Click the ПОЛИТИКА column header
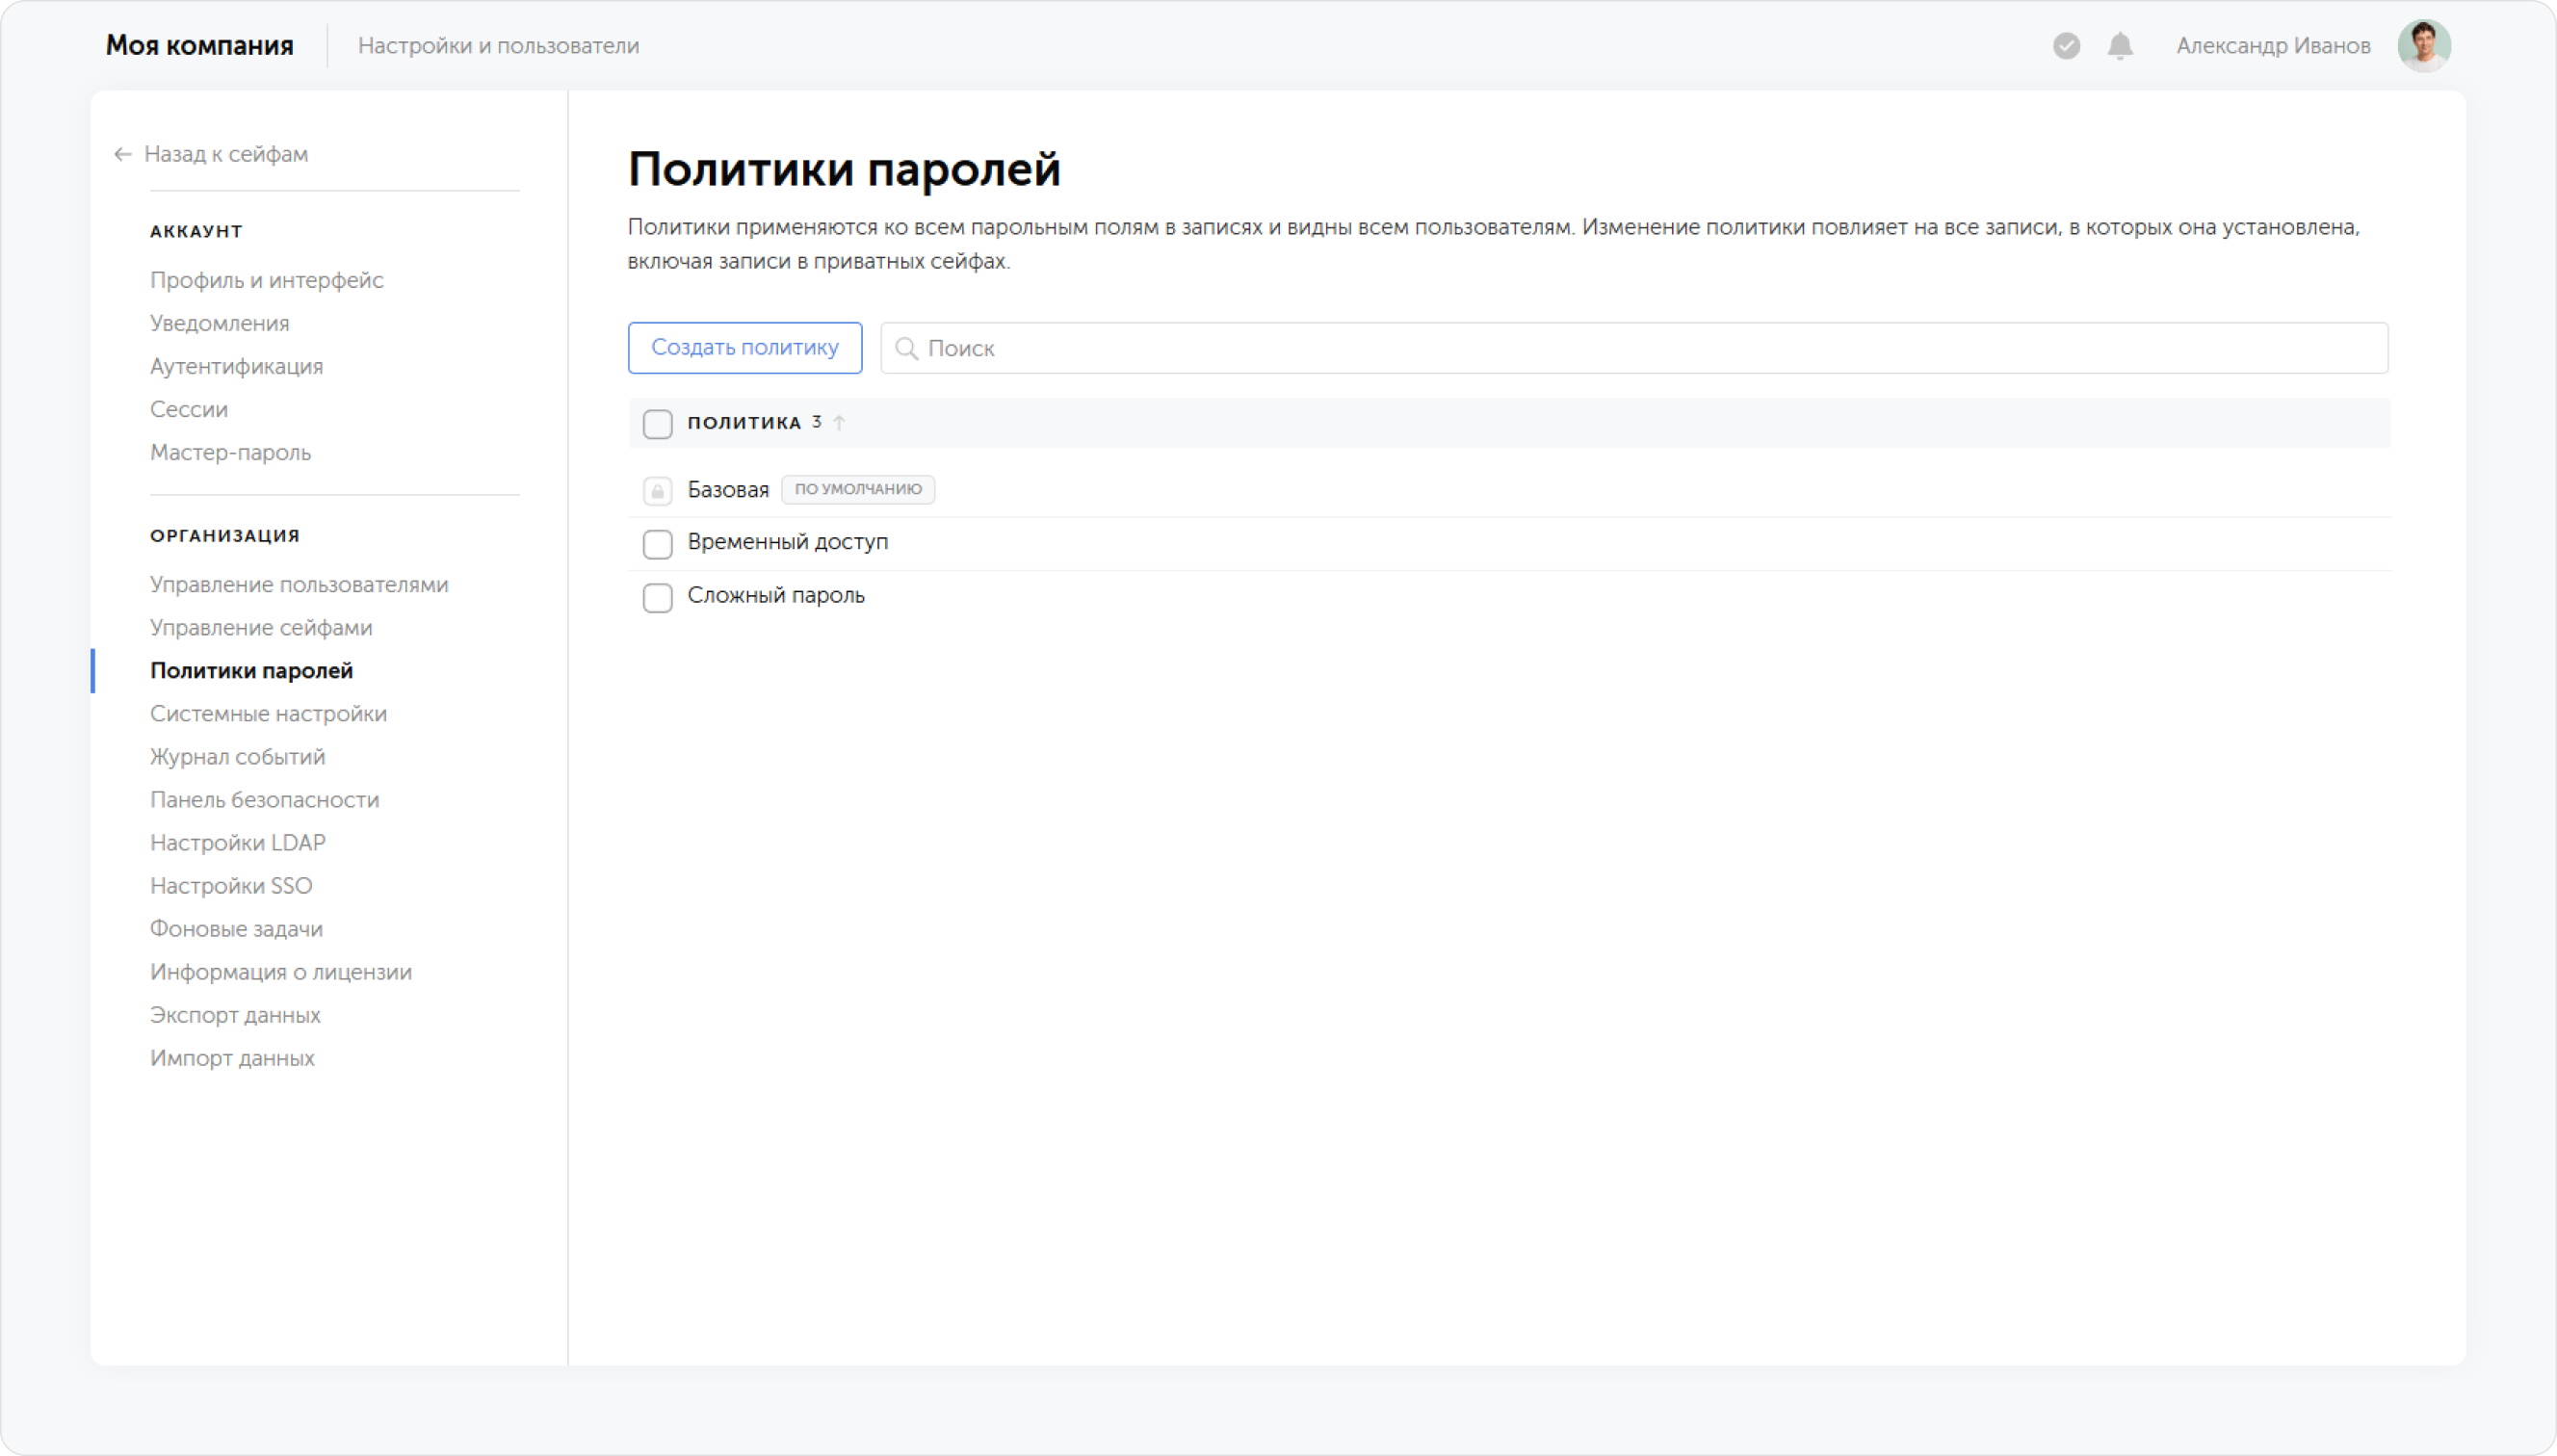Image resolution: width=2557 pixels, height=1456 pixels. tap(744, 423)
